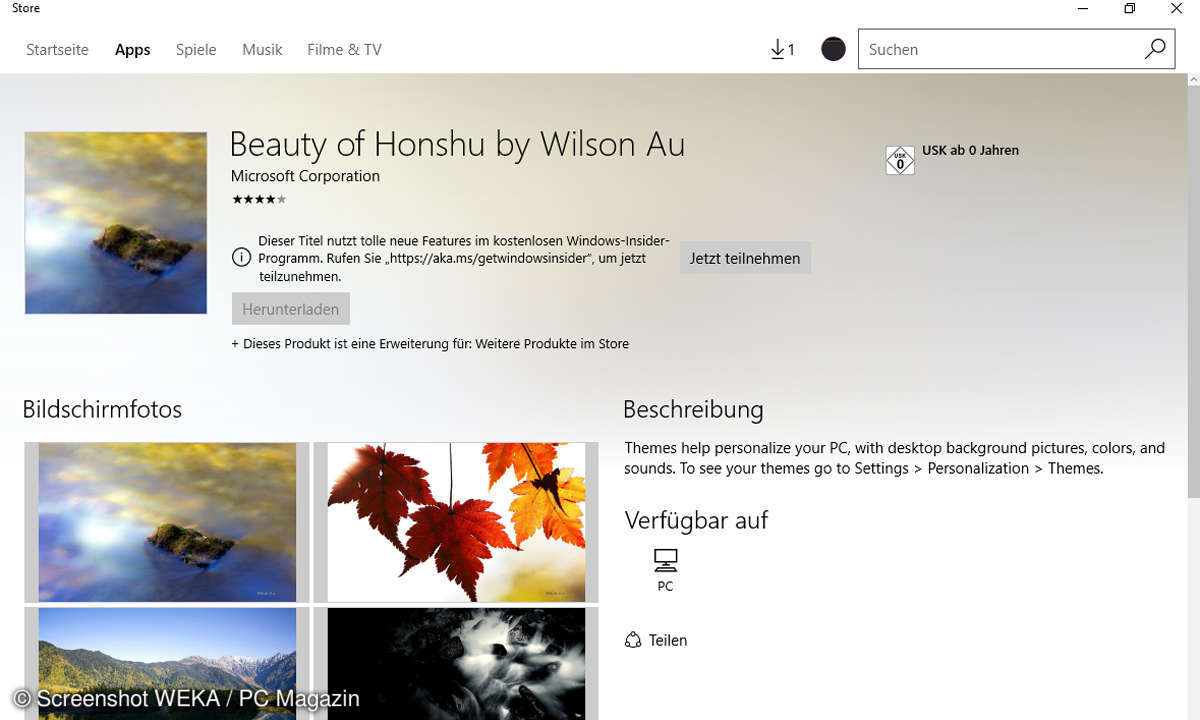Click the PC device icon
The width and height of the screenshot is (1200, 720).
[665, 559]
